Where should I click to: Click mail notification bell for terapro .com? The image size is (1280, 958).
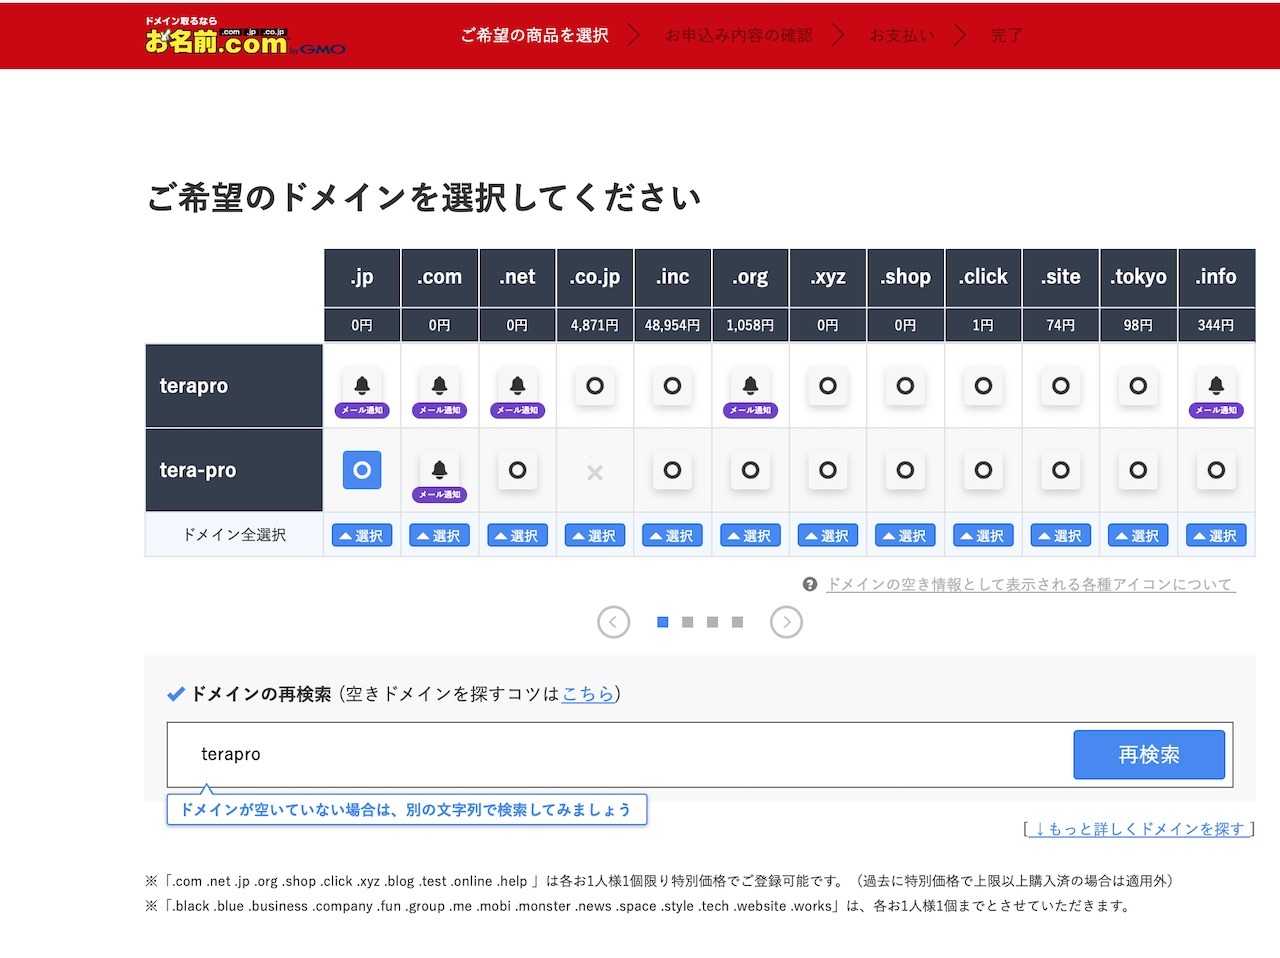tap(439, 387)
